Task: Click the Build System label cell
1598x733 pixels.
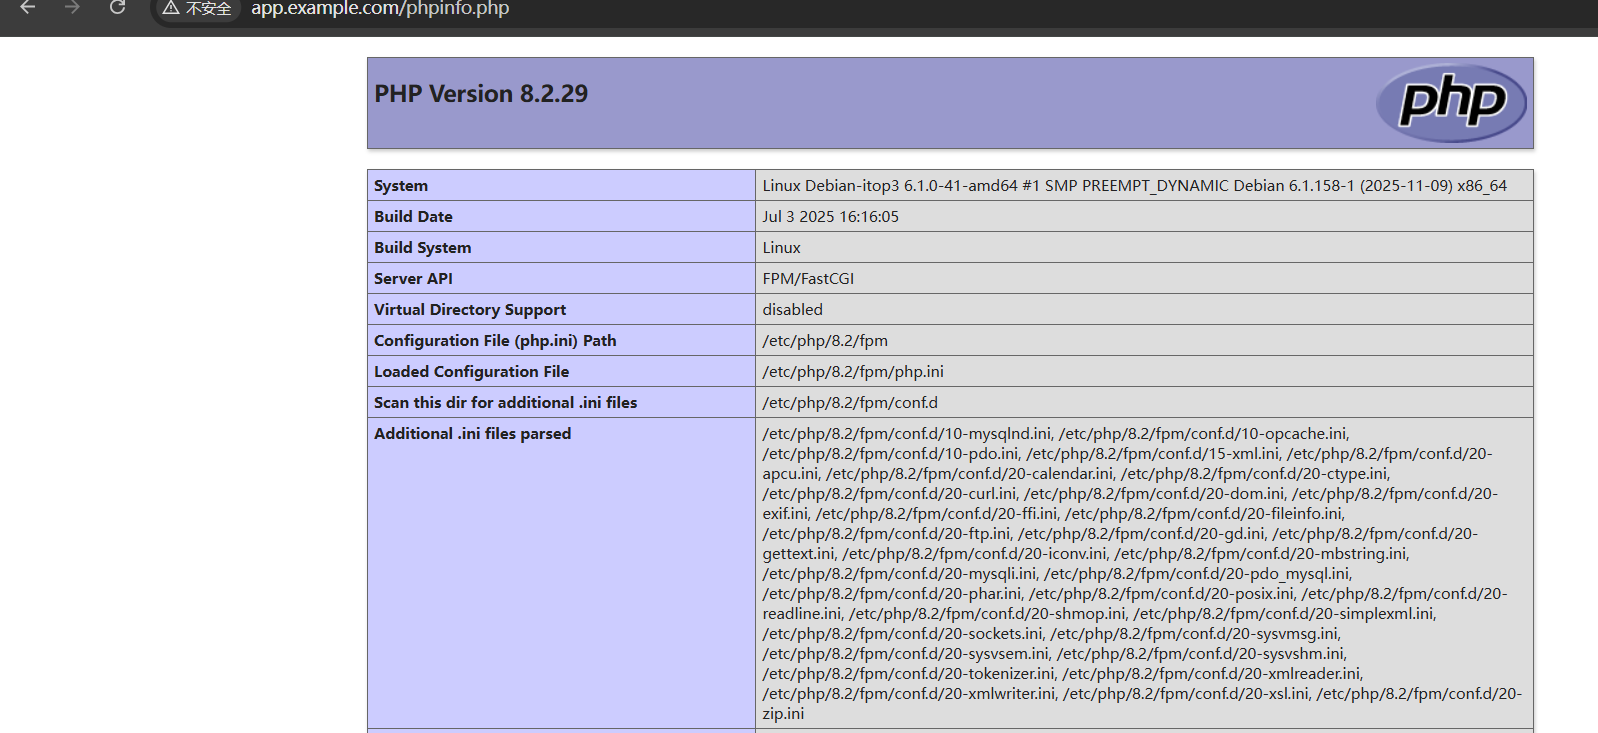Action: (x=422, y=248)
